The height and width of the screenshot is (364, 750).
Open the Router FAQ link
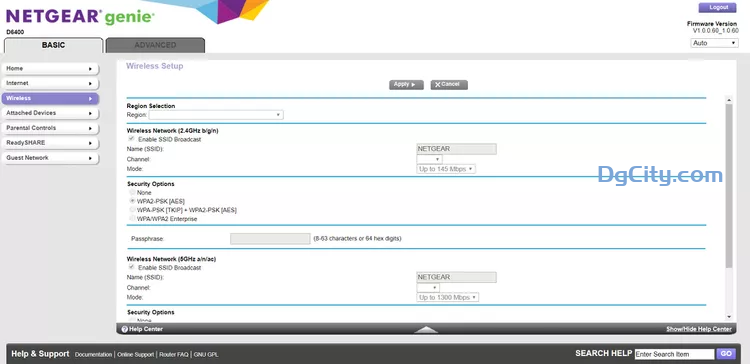173,355
